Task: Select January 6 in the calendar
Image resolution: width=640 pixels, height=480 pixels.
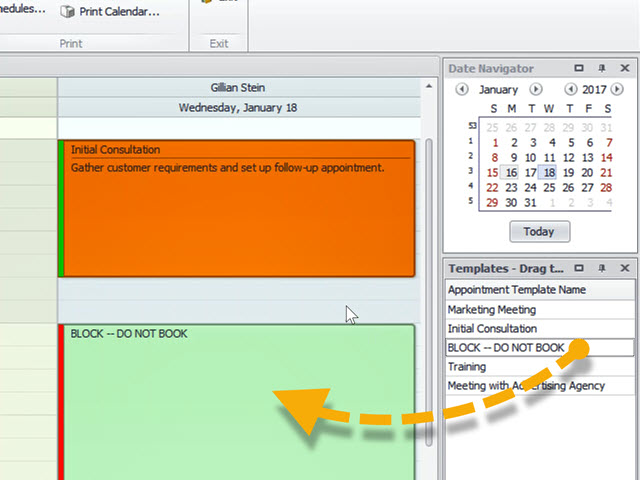Action: [590, 143]
